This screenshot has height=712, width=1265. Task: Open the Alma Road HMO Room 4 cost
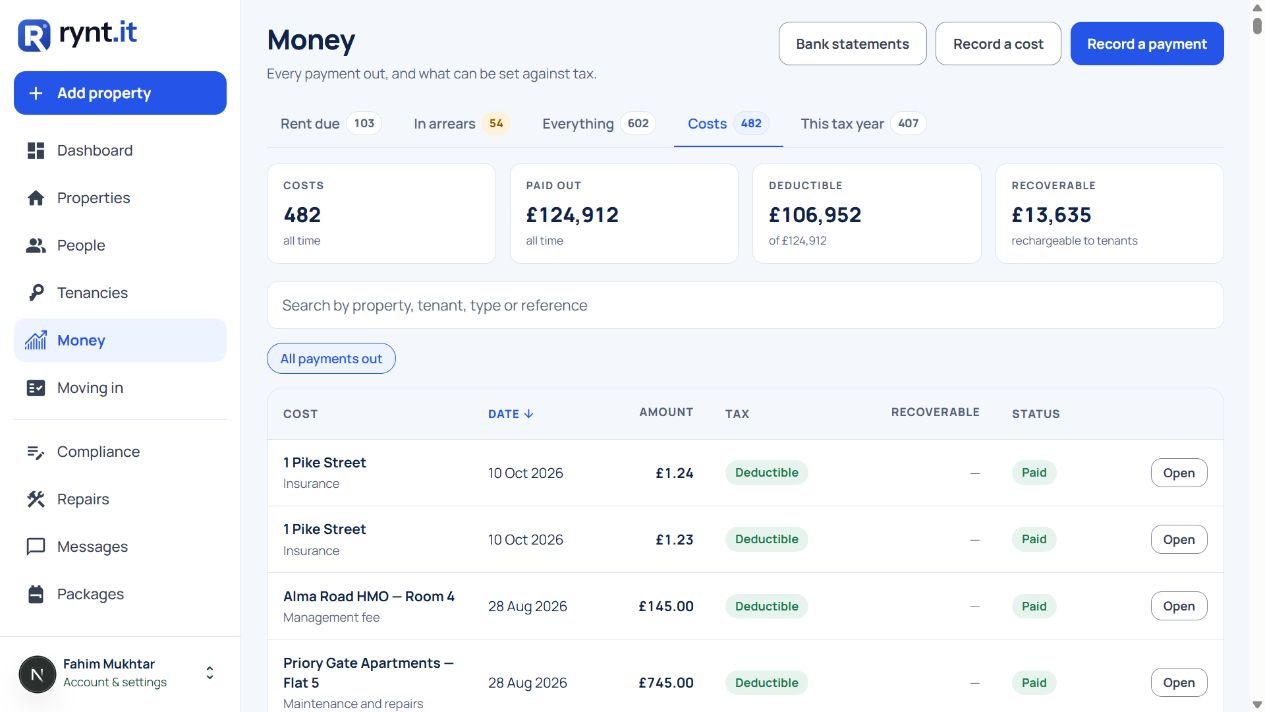coord(1179,606)
